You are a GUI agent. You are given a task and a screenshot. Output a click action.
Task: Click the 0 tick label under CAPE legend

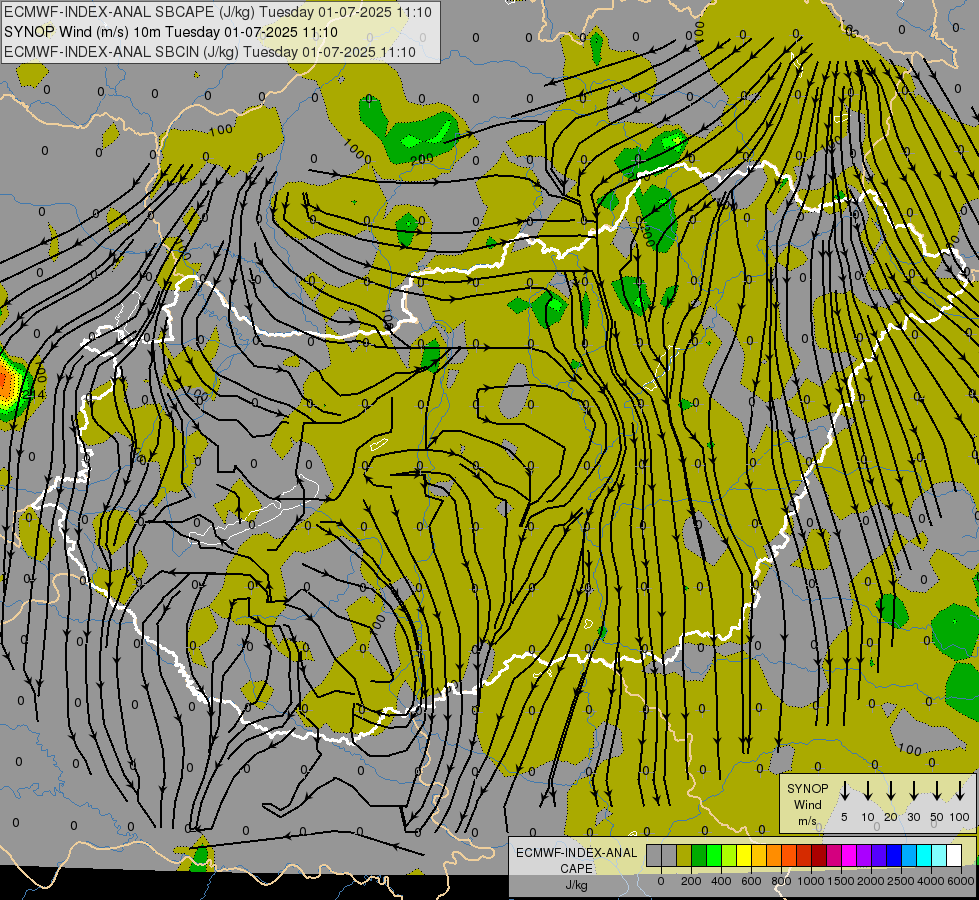tap(661, 881)
